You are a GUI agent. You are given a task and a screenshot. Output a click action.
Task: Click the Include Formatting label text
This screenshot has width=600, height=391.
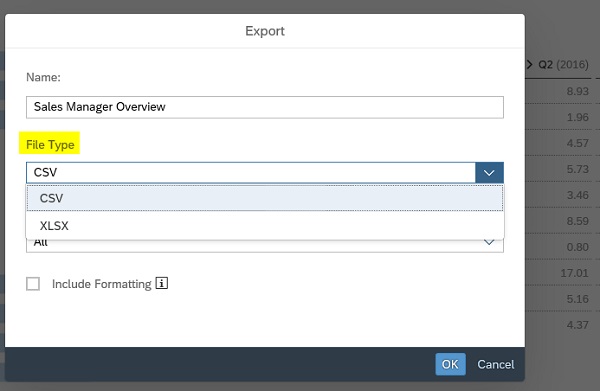(102, 284)
